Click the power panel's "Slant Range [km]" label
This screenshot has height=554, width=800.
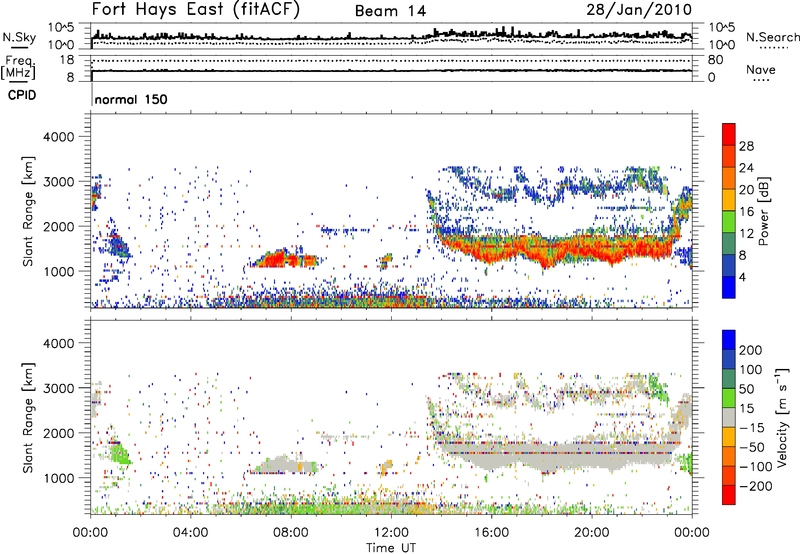(28, 211)
